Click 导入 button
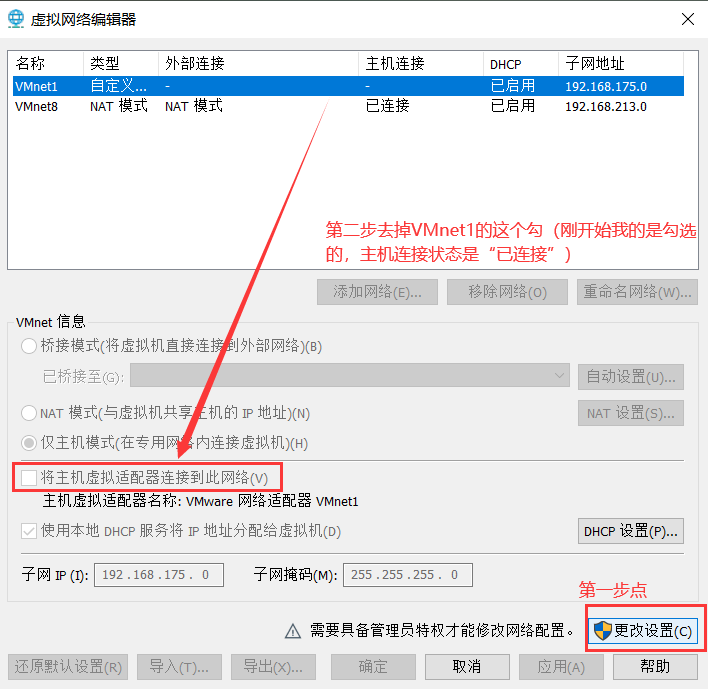The image size is (708, 689). pos(179,667)
